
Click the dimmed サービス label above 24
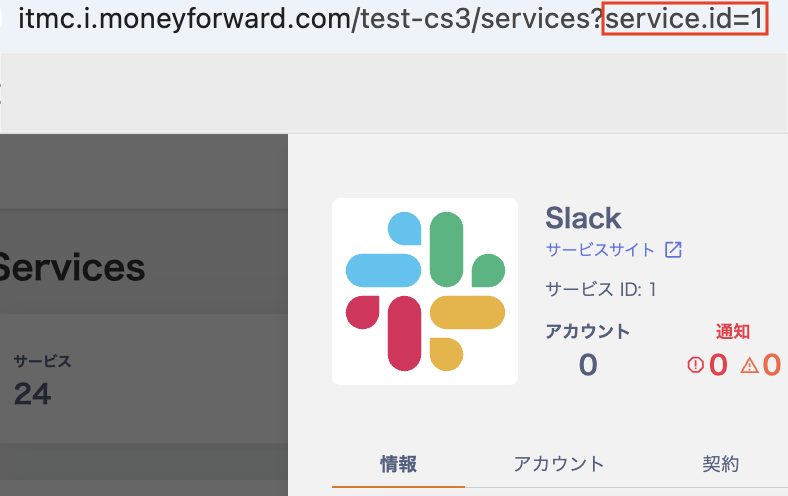click(x=42, y=361)
